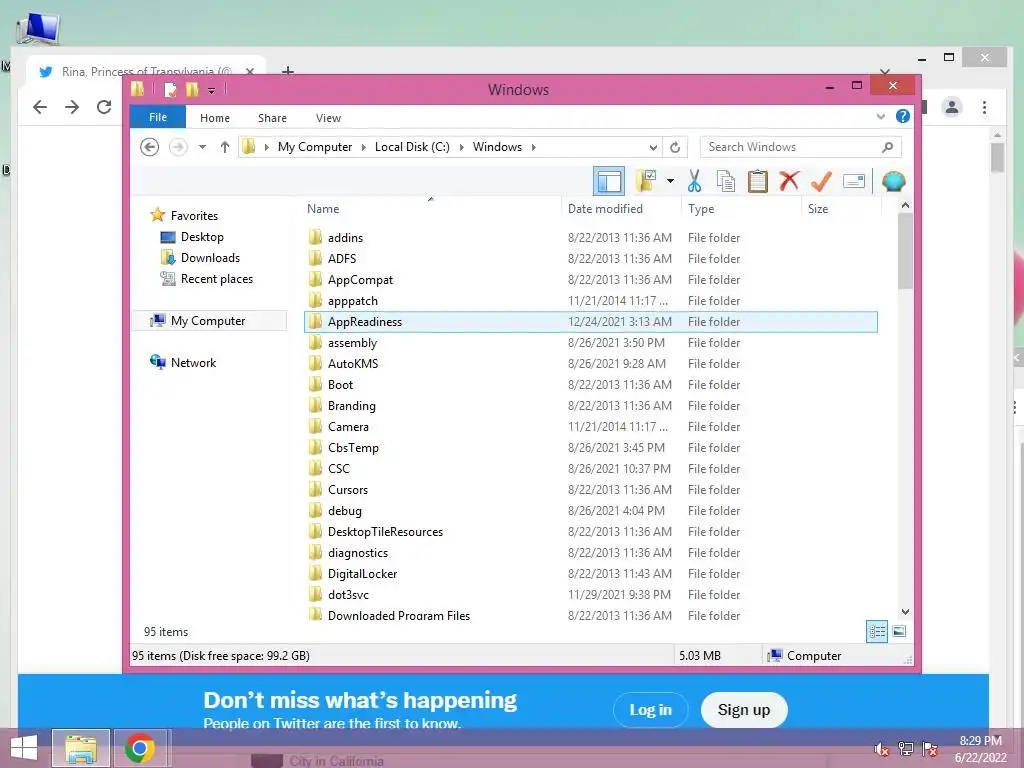The height and width of the screenshot is (768, 1024).
Task: Open the Share ribbon tab
Action: click(272, 118)
